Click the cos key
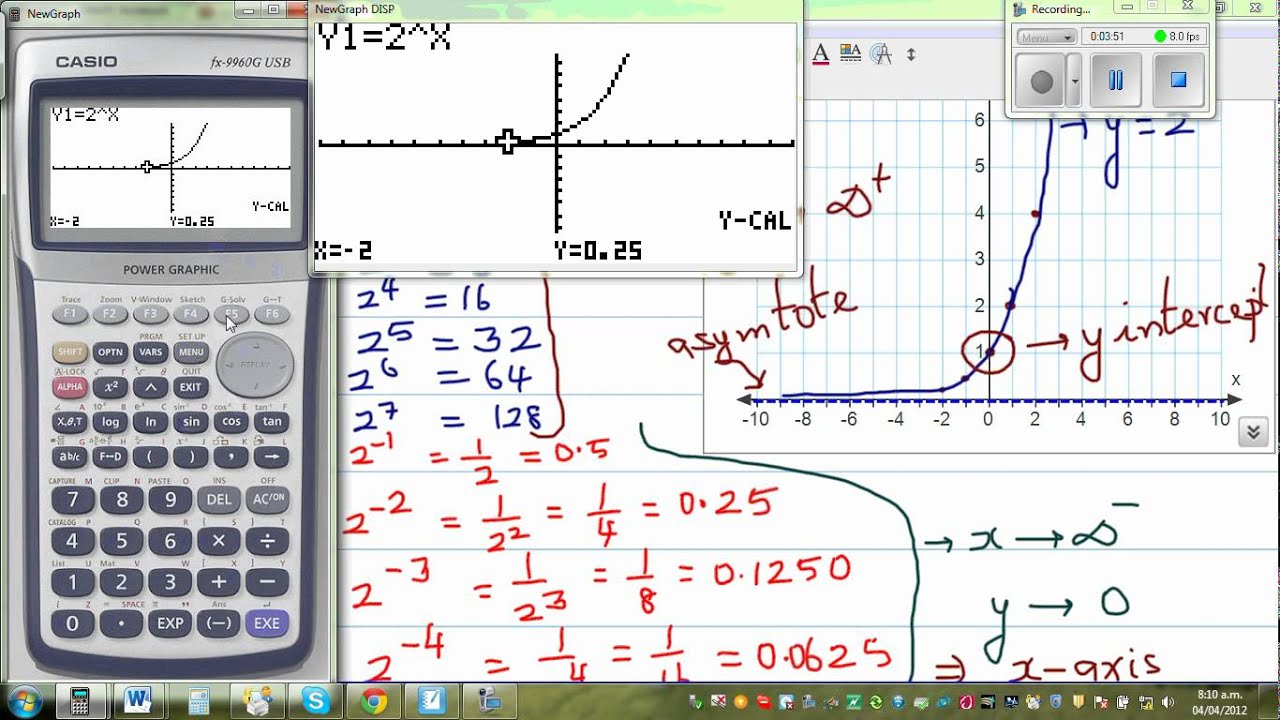Image resolution: width=1280 pixels, height=720 pixels. pyautogui.click(x=231, y=422)
